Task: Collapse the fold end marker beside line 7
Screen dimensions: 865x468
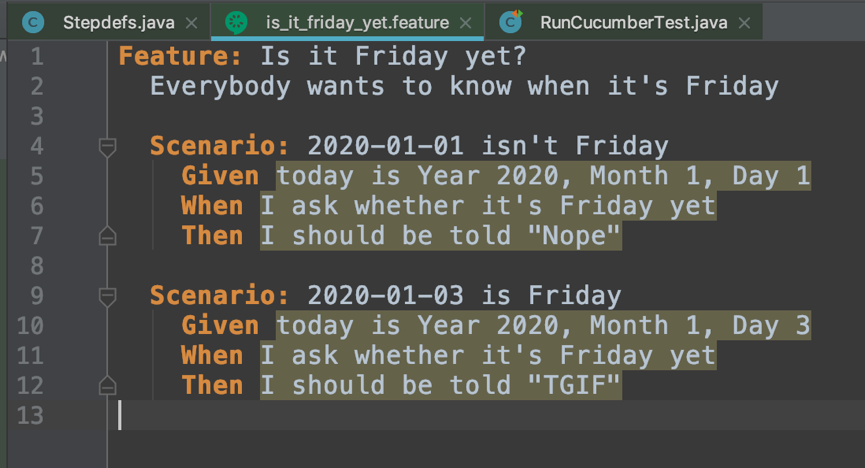Action: click(x=107, y=236)
